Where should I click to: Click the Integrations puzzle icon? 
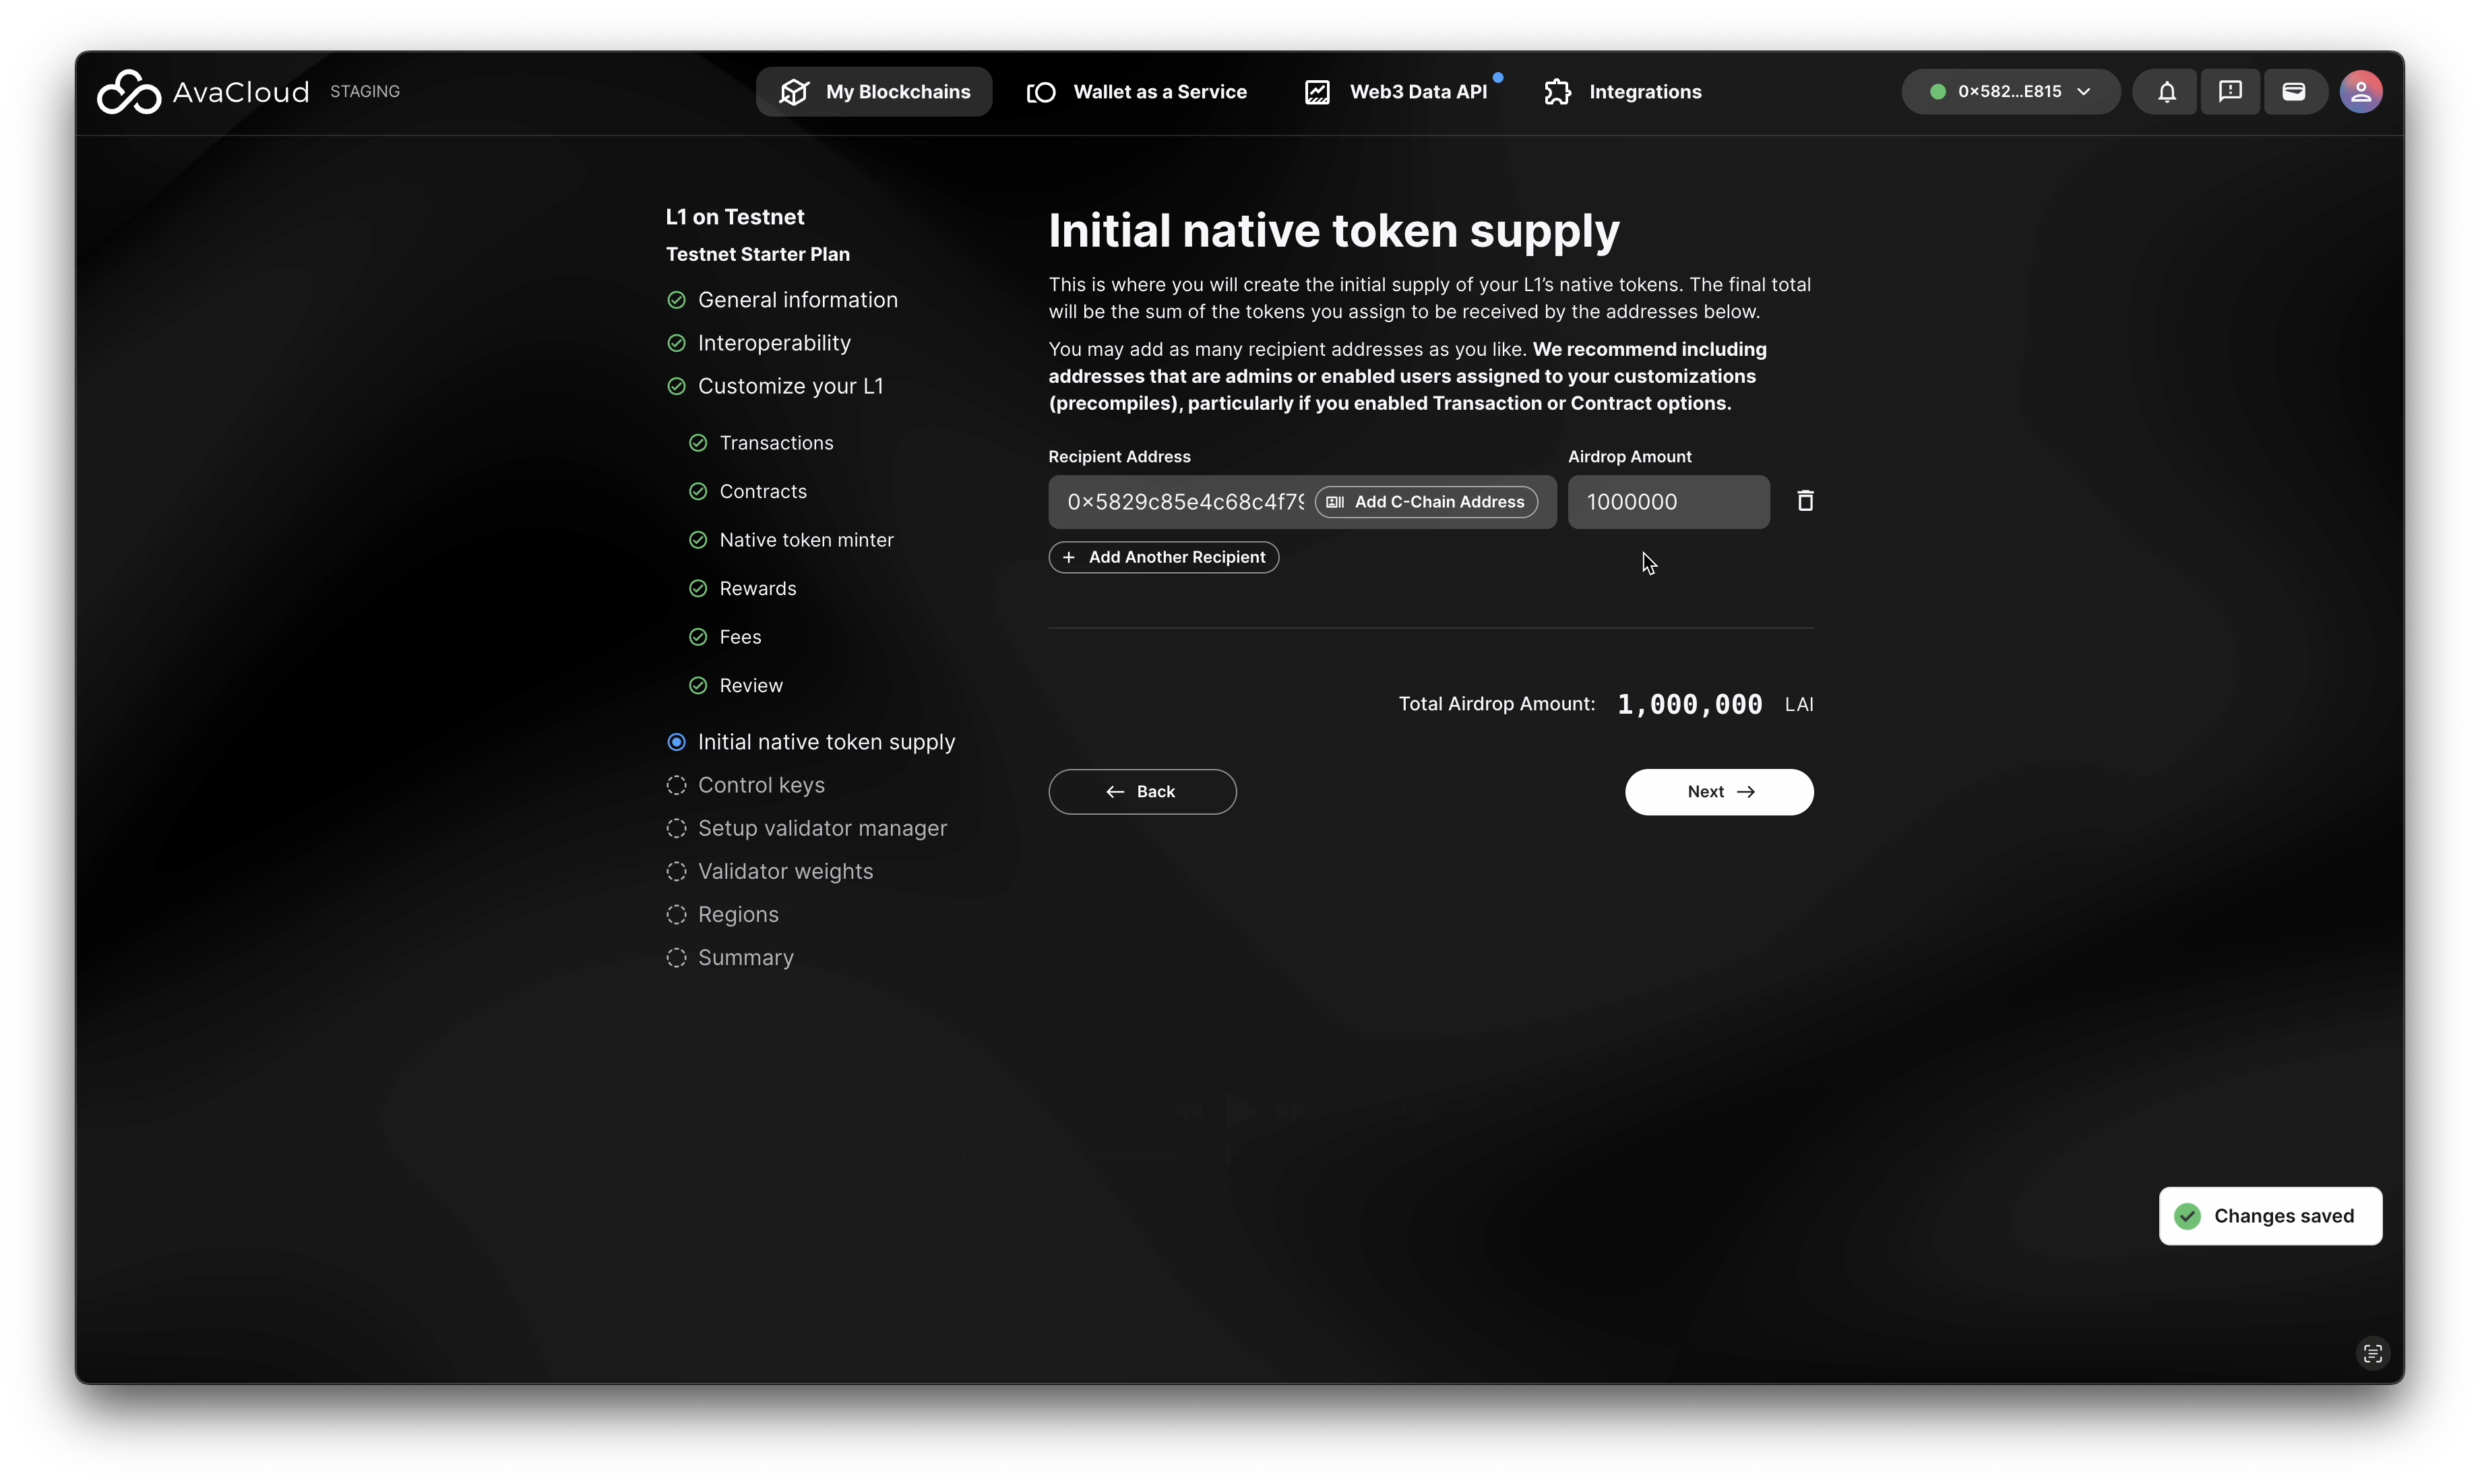pos(1558,92)
